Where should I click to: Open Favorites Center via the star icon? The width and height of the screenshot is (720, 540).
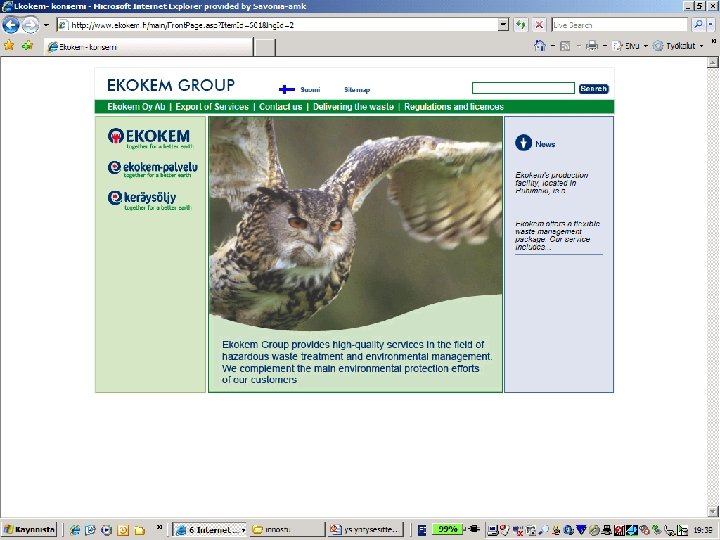[9, 45]
